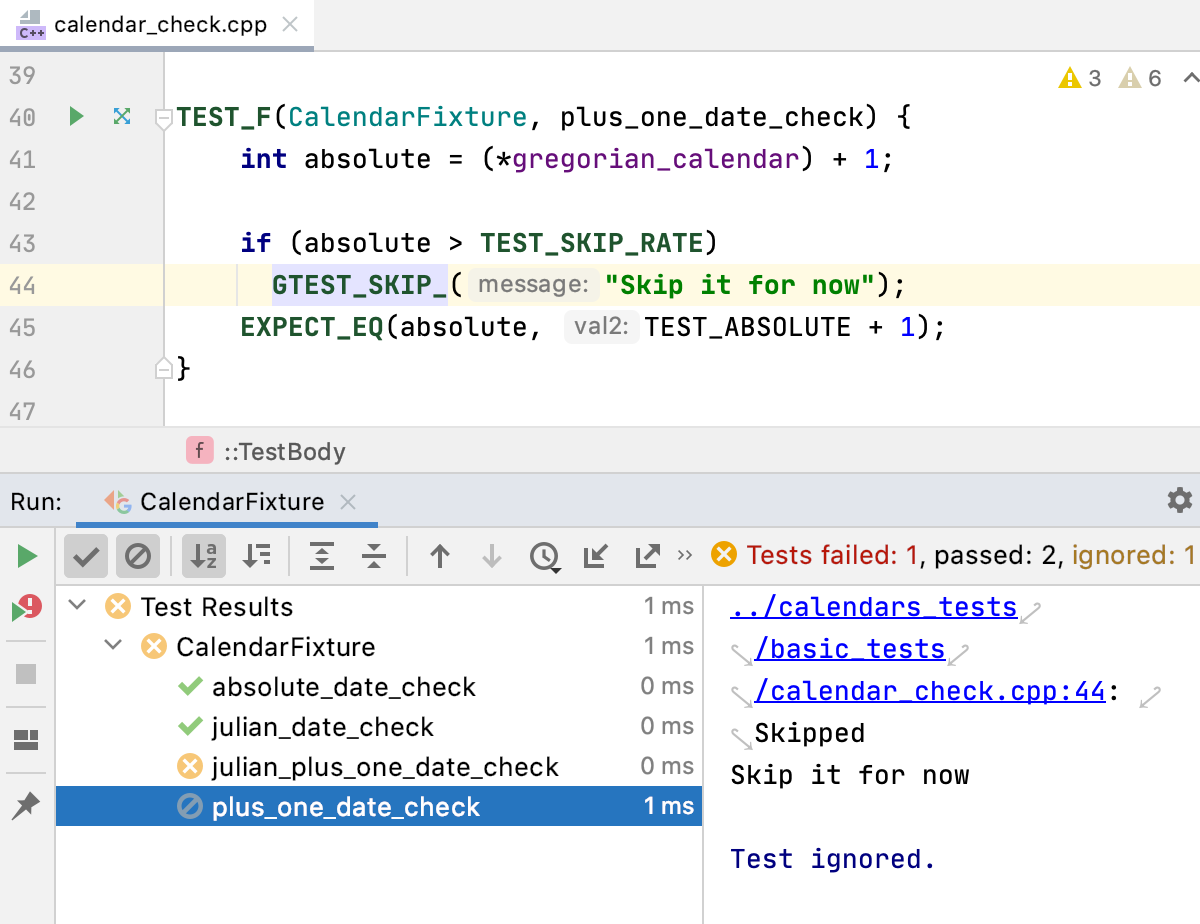Toggle Sort by Duration
The height and width of the screenshot is (924, 1200).
[257, 556]
